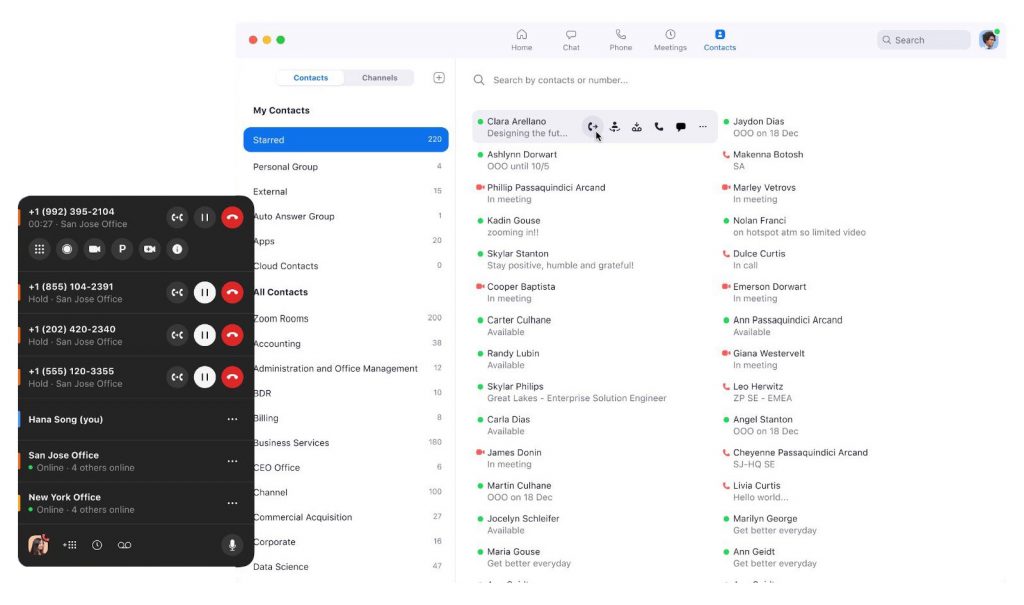Open your profile avatar menu
The height and width of the screenshot is (605, 1024).
(x=989, y=39)
